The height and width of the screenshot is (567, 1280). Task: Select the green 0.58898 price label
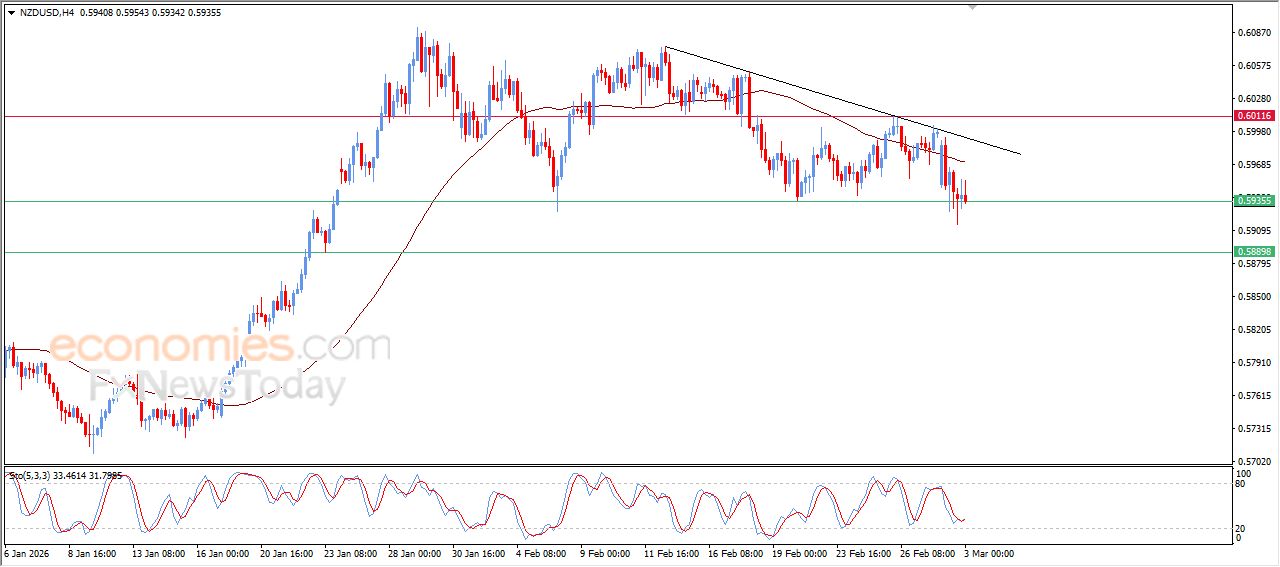click(x=1255, y=252)
